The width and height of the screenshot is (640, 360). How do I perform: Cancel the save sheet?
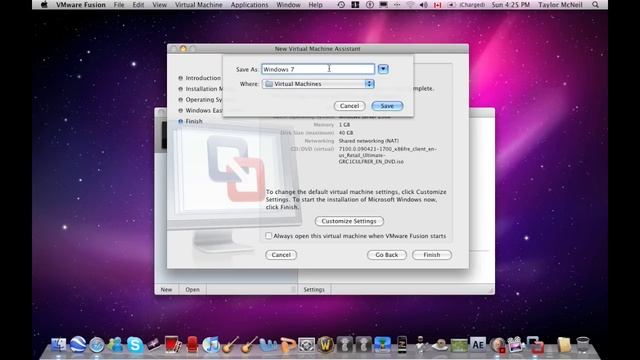point(349,106)
